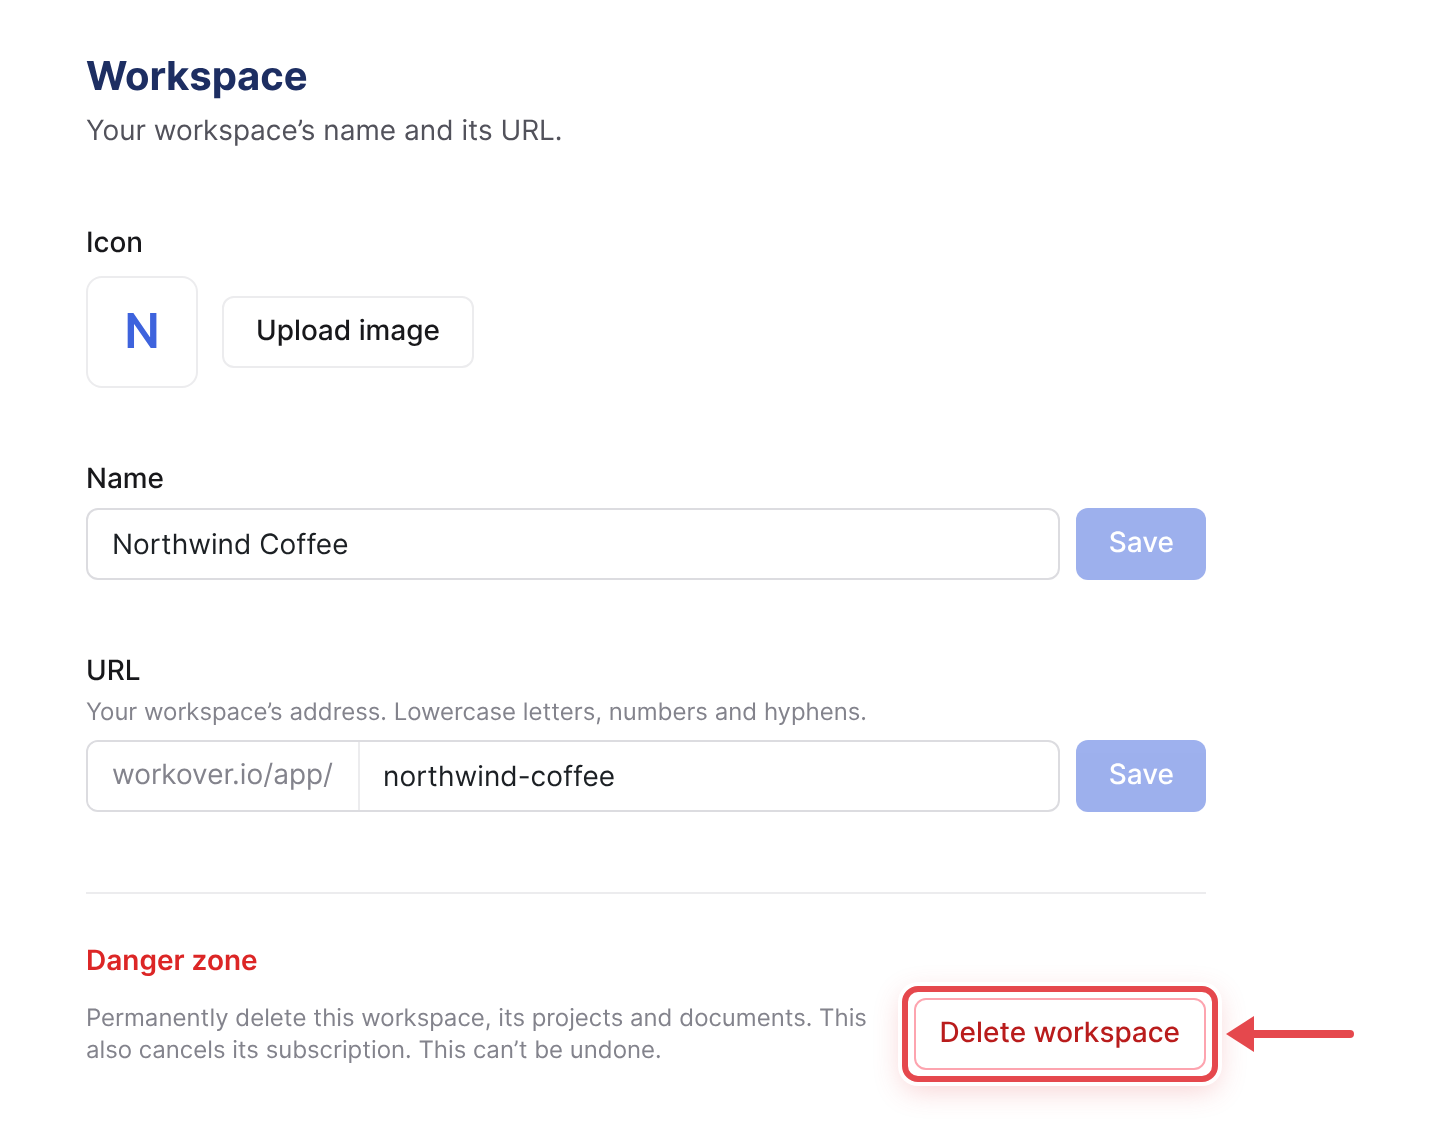Click the Name label above the field
This screenshot has height=1130, width=1440.
tap(125, 479)
